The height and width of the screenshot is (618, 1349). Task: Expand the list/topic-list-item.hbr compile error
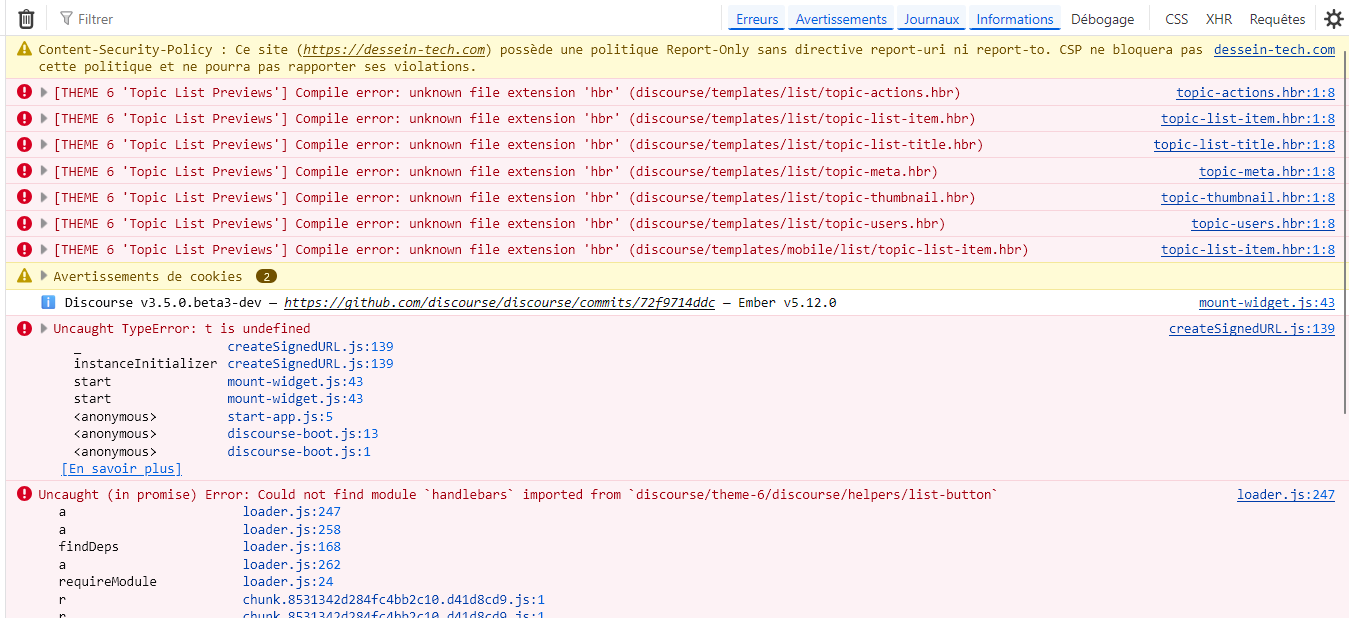pyautogui.click(x=44, y=118)
